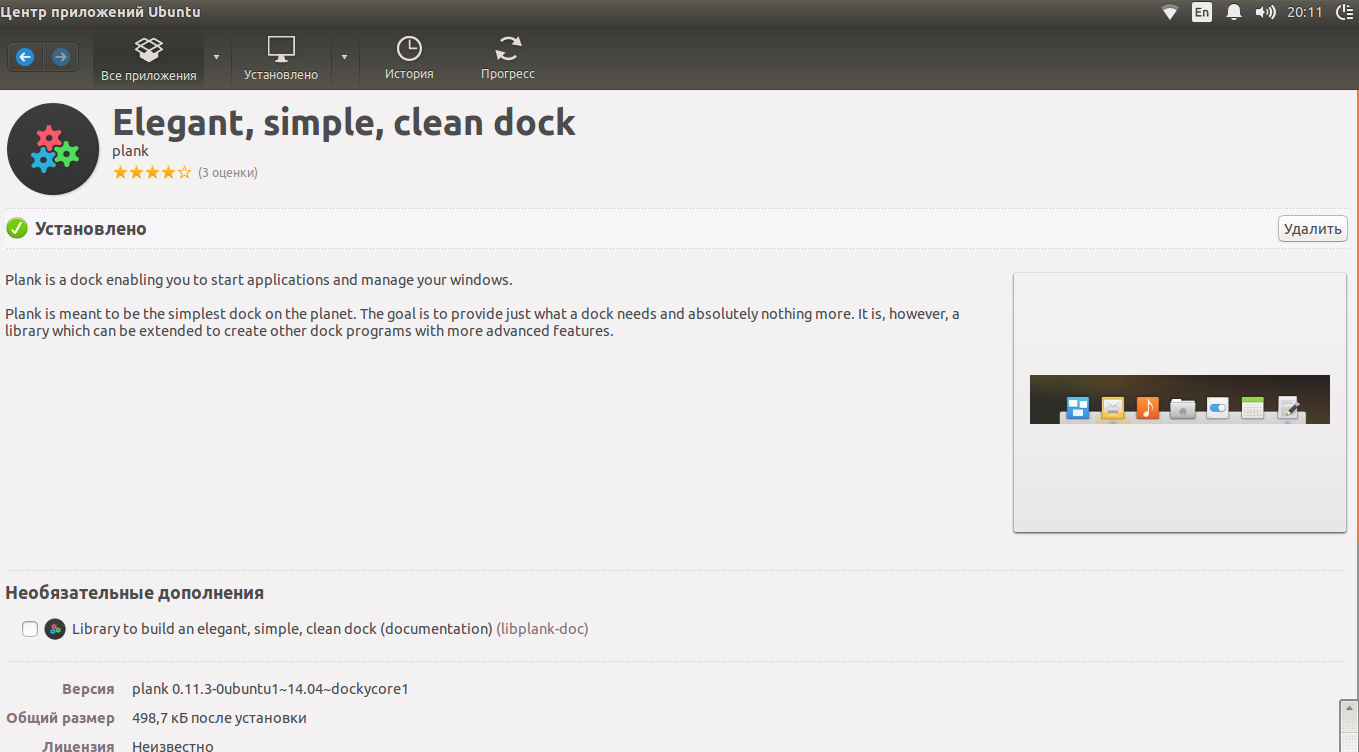The height and width of the screenshot is (752, 1359).
Task: Switch to the Прогресс section
Action: tap(508, 60)
